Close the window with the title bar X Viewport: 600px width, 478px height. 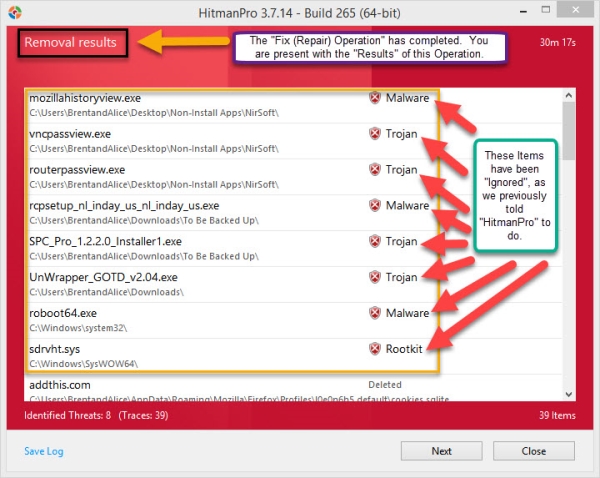(x=576, y=10)
